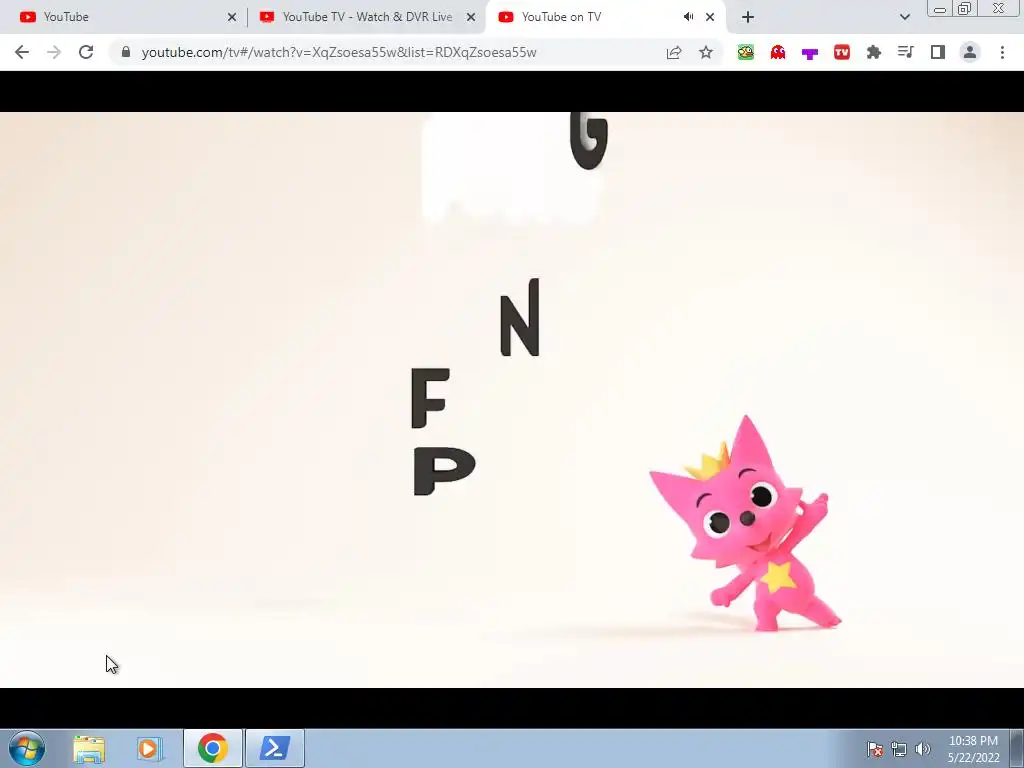Click the address bar URL
1024x768 pixels.
(x=339, y=52)
